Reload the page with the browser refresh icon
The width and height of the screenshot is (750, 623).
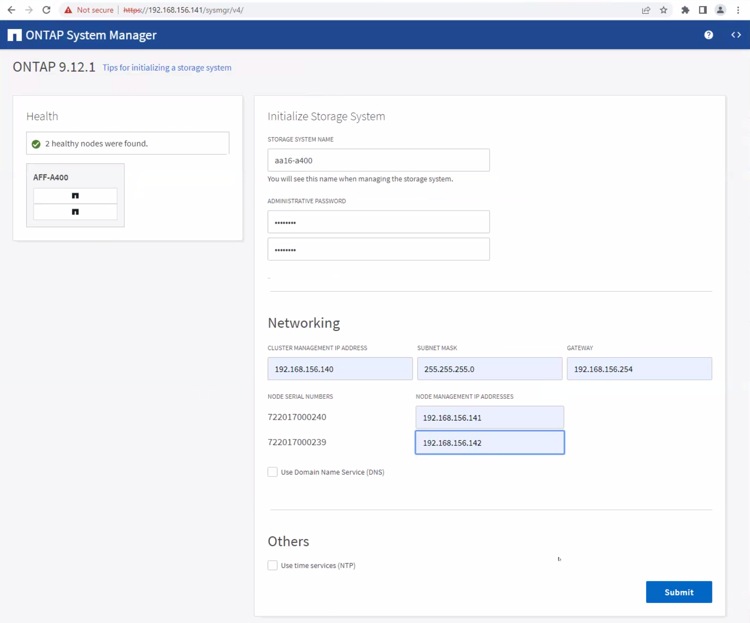46,10
